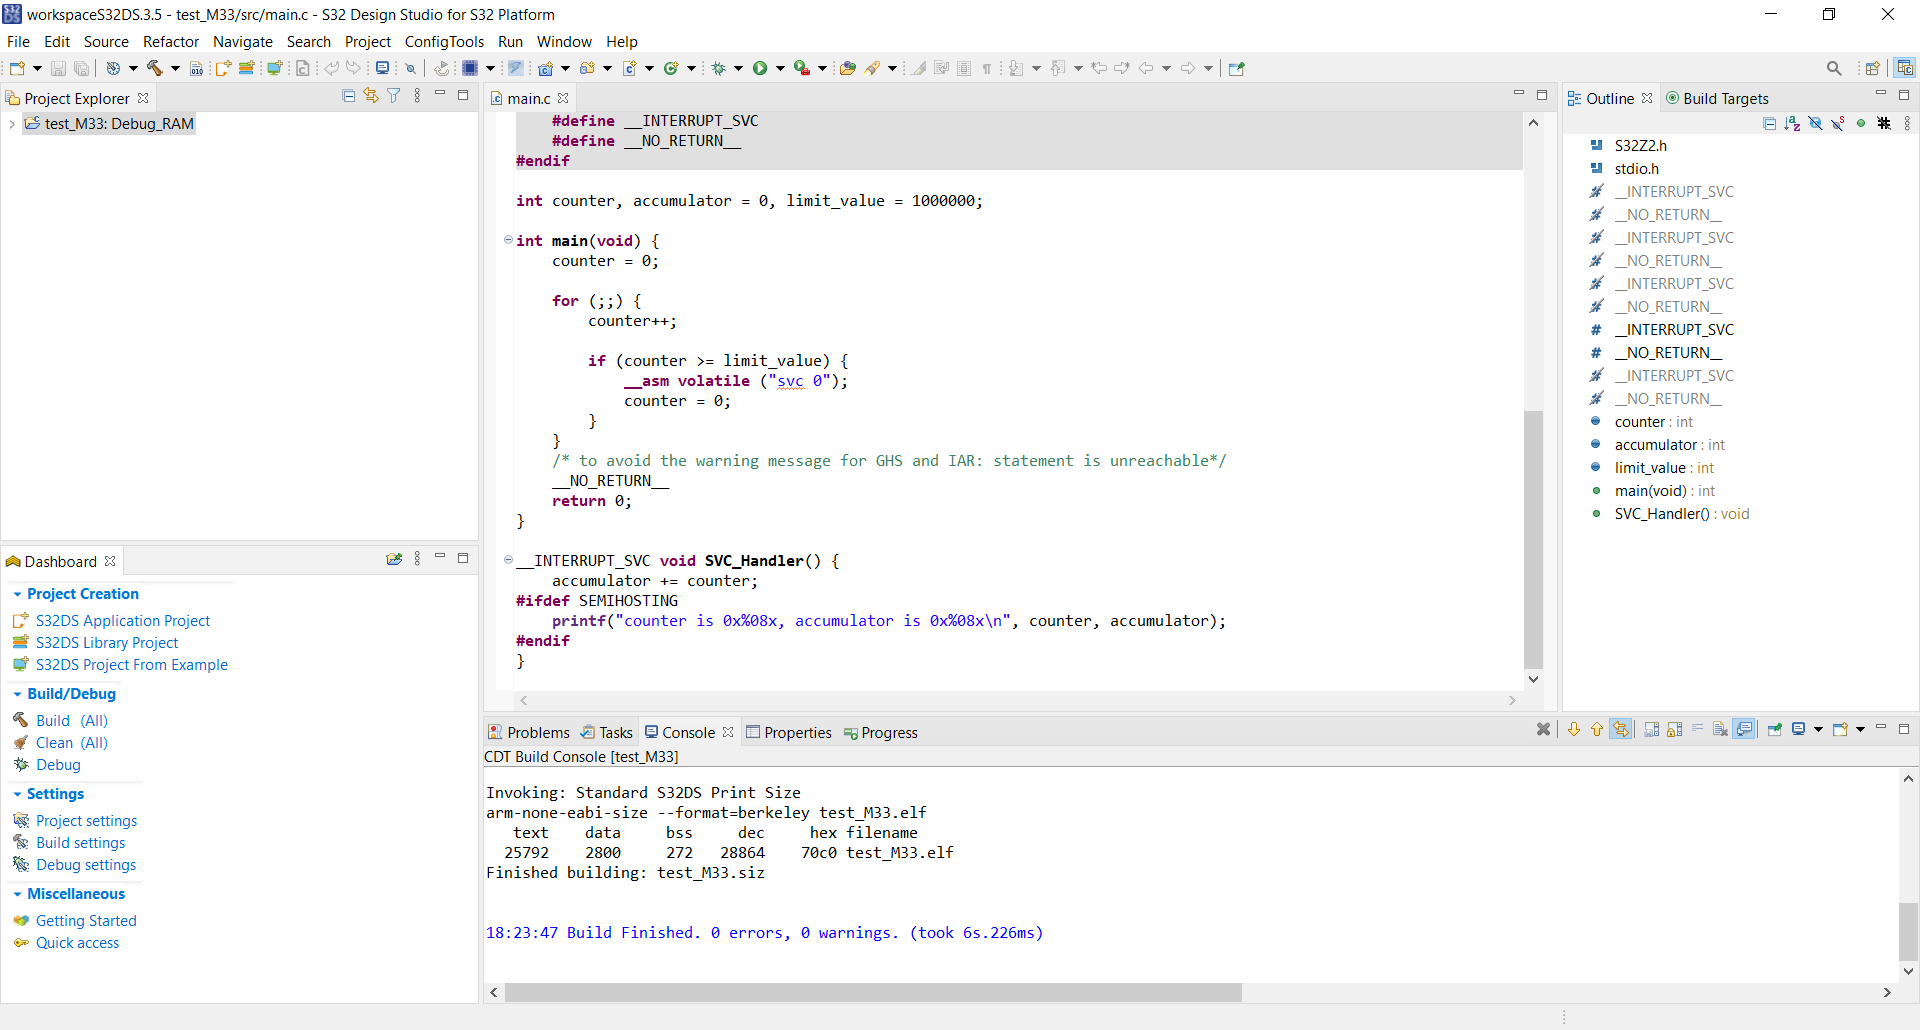Switch to the C/C++ perspective icon

(1905, 68)
